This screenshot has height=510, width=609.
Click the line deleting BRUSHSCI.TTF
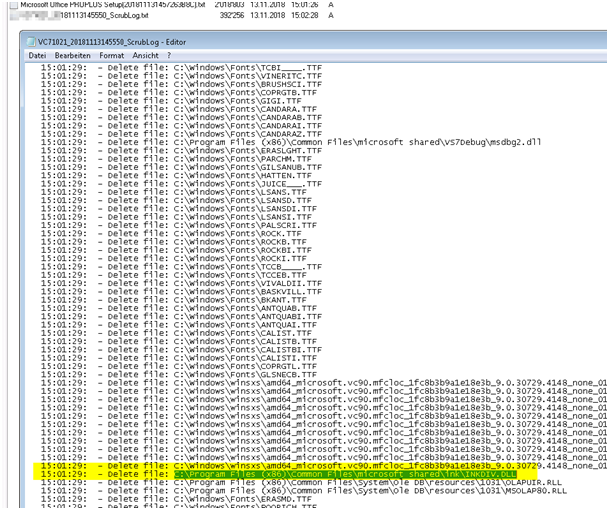tap(181, 84)
